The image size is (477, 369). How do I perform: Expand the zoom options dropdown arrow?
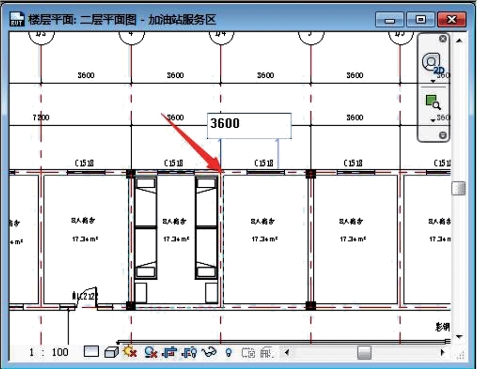click(433, 120)
